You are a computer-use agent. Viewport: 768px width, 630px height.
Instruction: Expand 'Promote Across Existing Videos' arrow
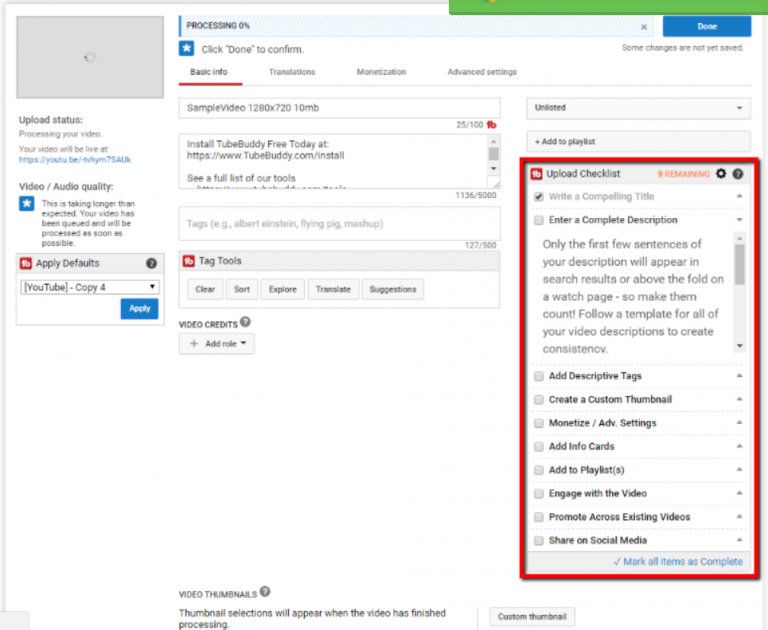point(740,516)
